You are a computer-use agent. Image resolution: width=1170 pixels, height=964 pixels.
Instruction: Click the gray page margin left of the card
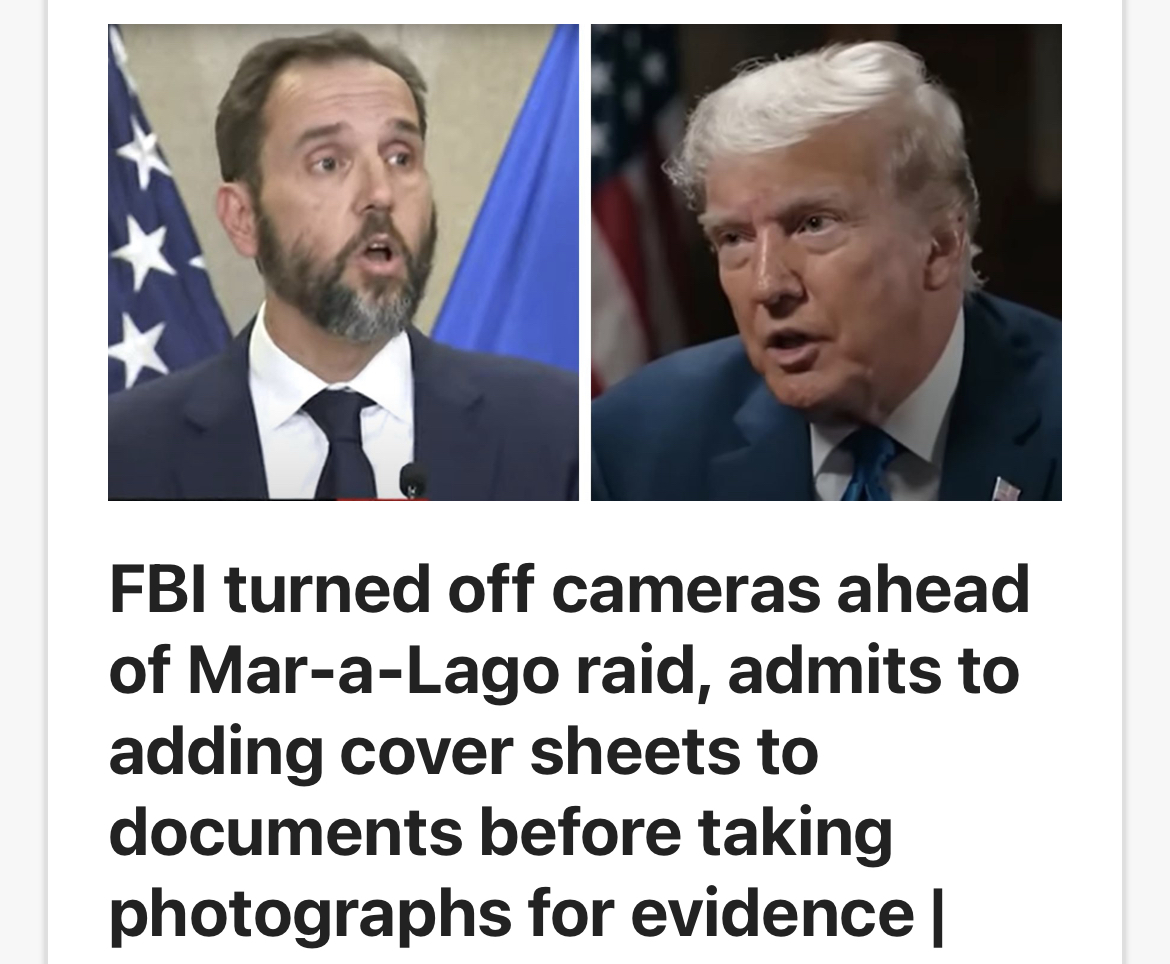click(x=23, y=482)
